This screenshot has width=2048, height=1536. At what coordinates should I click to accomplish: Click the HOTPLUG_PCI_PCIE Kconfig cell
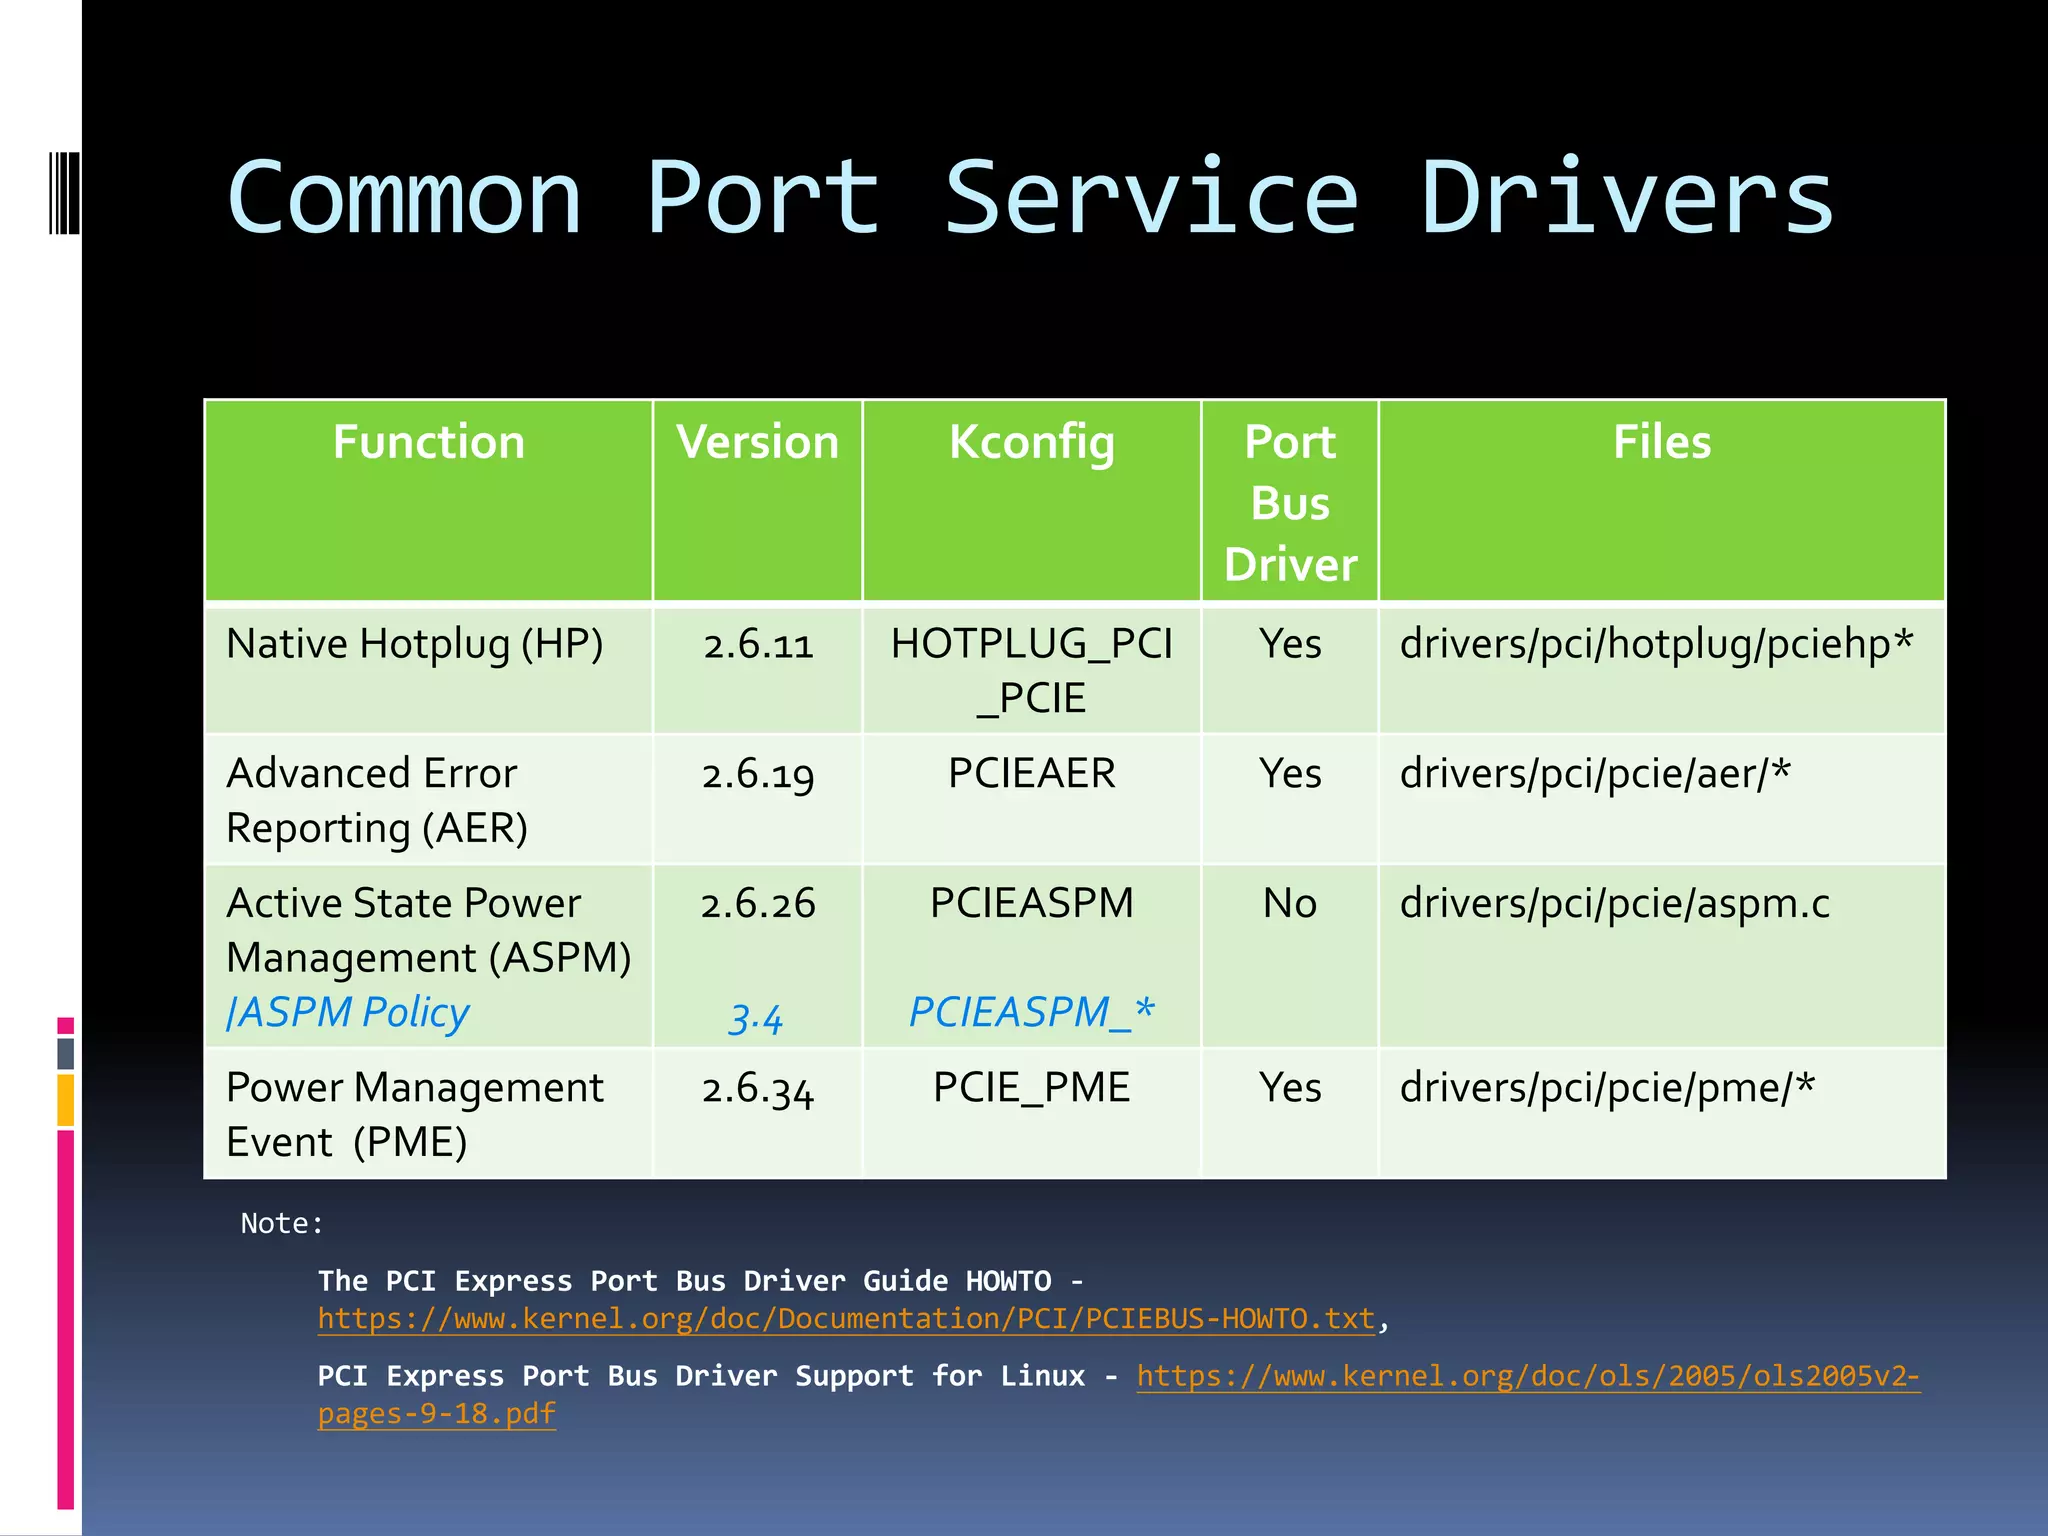point(1031,670)
